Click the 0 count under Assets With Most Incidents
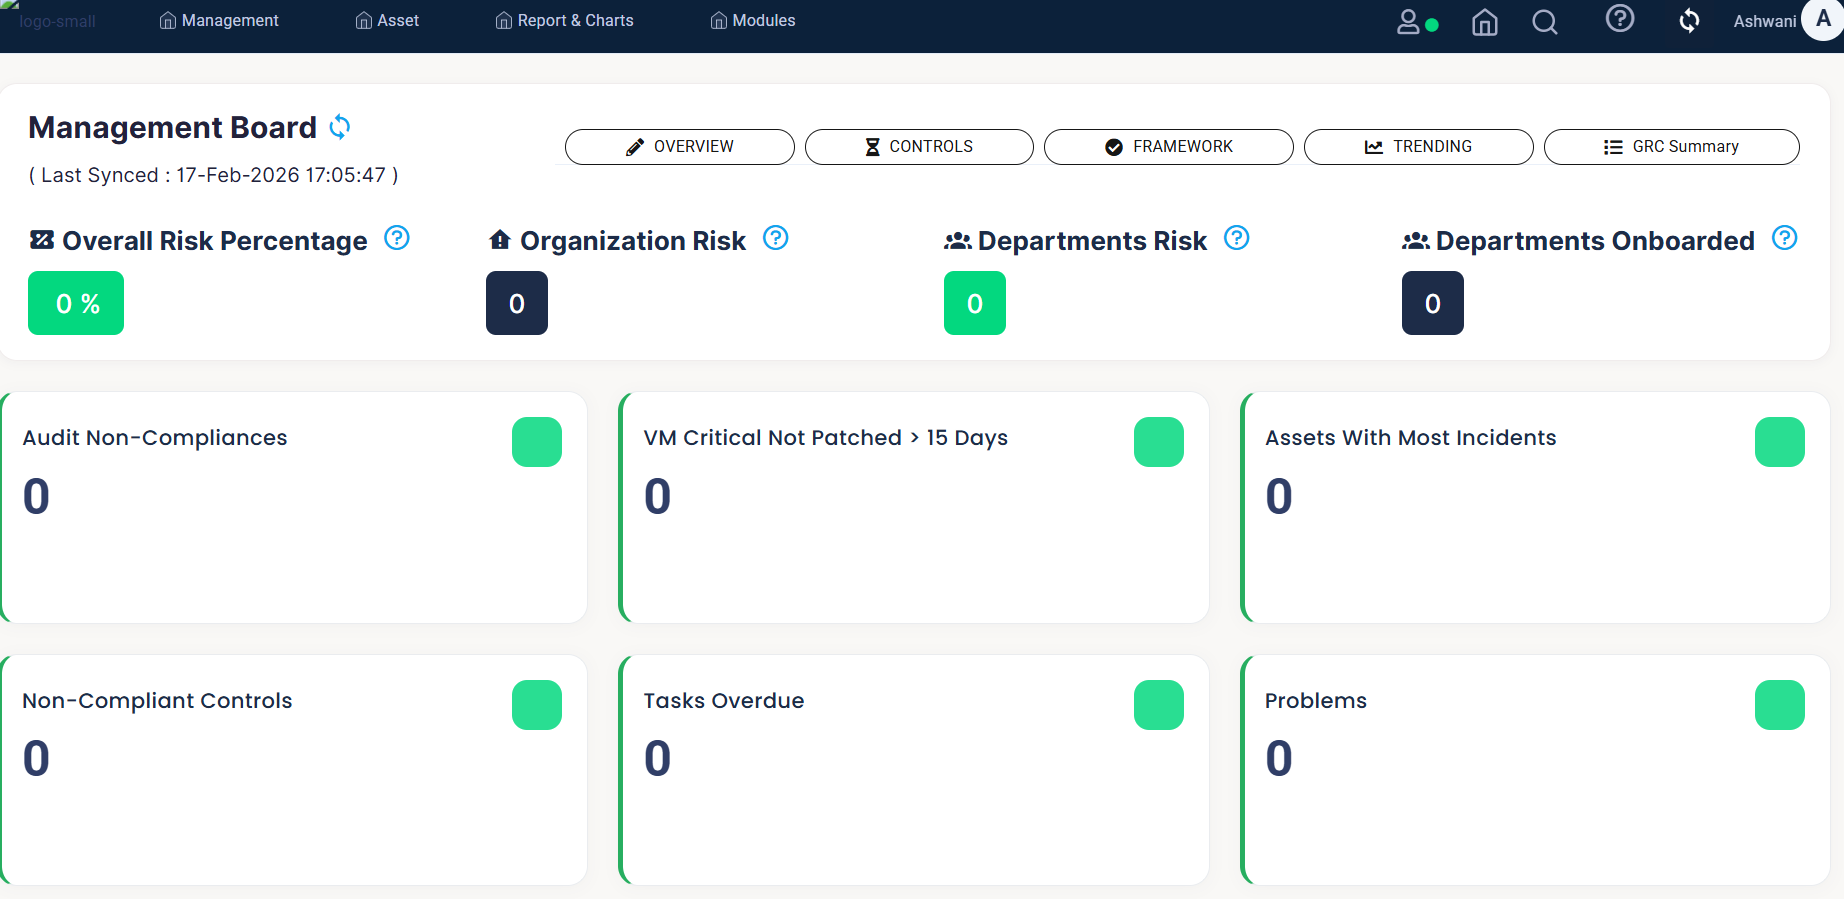 coord(1279,496)
